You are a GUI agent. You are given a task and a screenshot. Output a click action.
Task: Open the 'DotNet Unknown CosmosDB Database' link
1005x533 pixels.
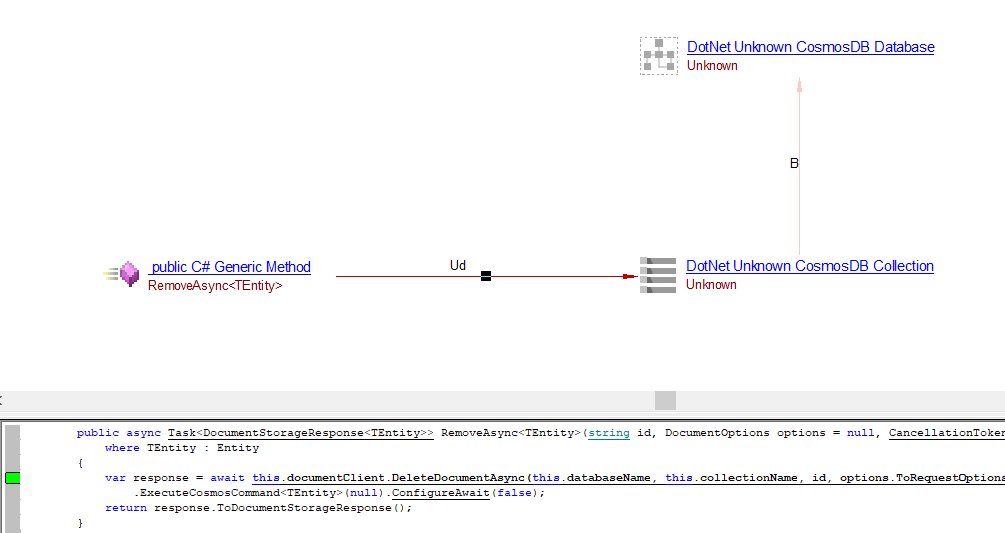point(810,47)
